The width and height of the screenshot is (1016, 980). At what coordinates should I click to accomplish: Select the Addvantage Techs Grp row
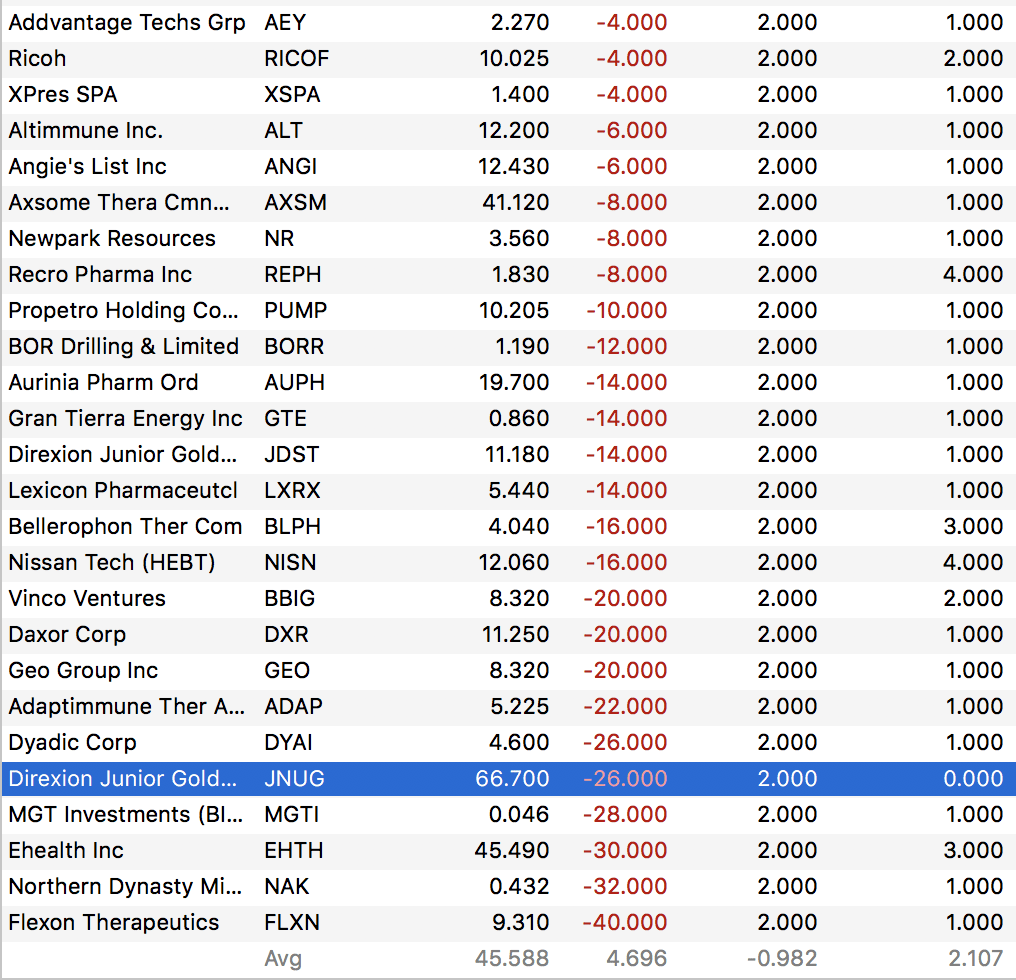click(509, 23)
